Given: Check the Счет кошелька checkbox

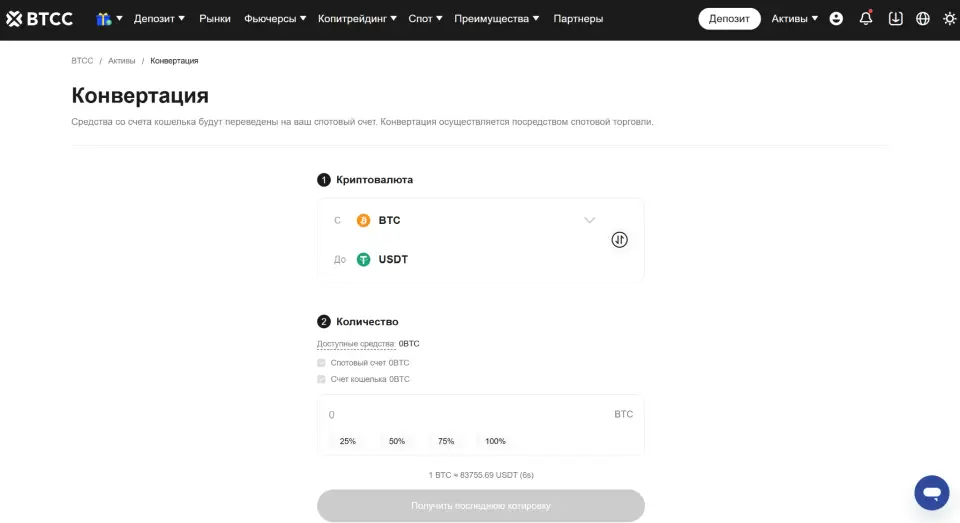Looking at the screenshot, I should click(x=321, y=379).
